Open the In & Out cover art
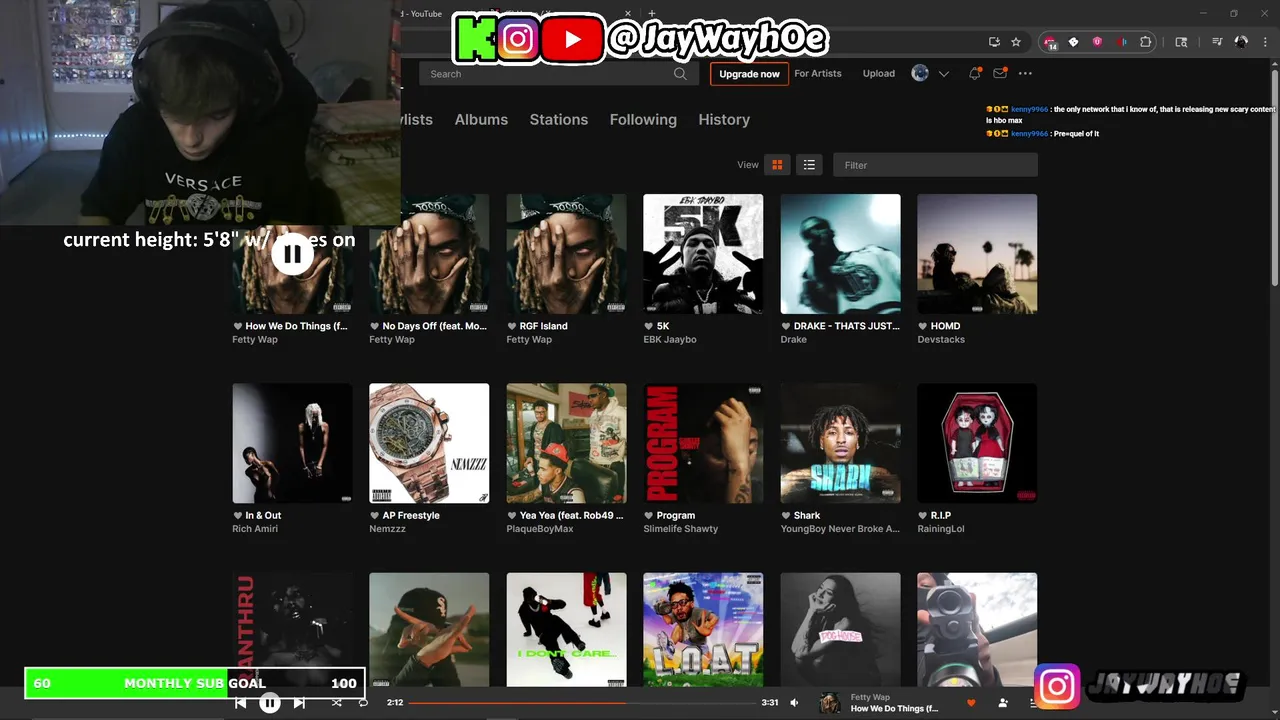The image size is (1280, 720). point(292,443)
